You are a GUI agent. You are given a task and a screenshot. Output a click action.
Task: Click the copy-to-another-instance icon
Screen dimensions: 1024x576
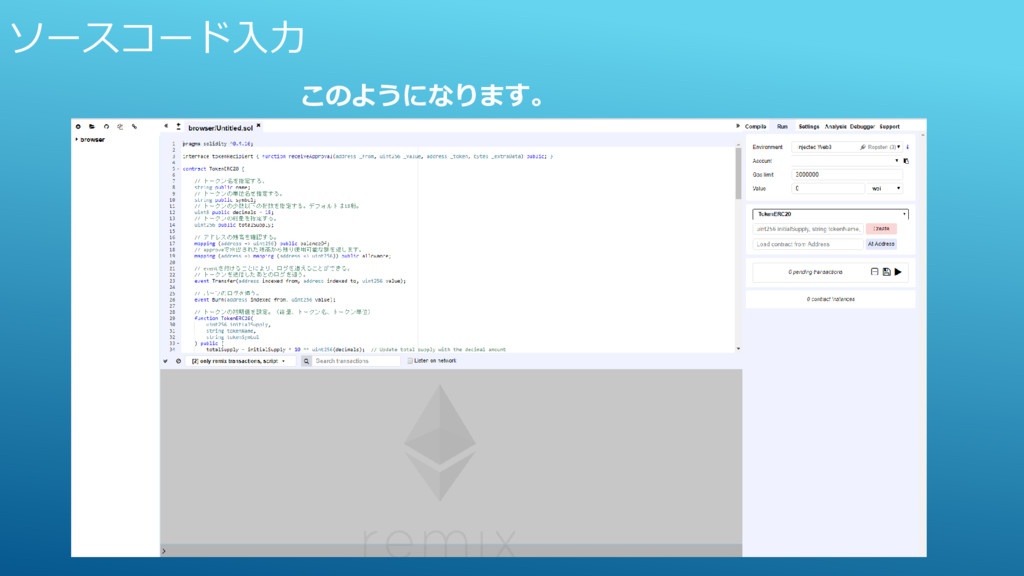click(x=120, y=127)
